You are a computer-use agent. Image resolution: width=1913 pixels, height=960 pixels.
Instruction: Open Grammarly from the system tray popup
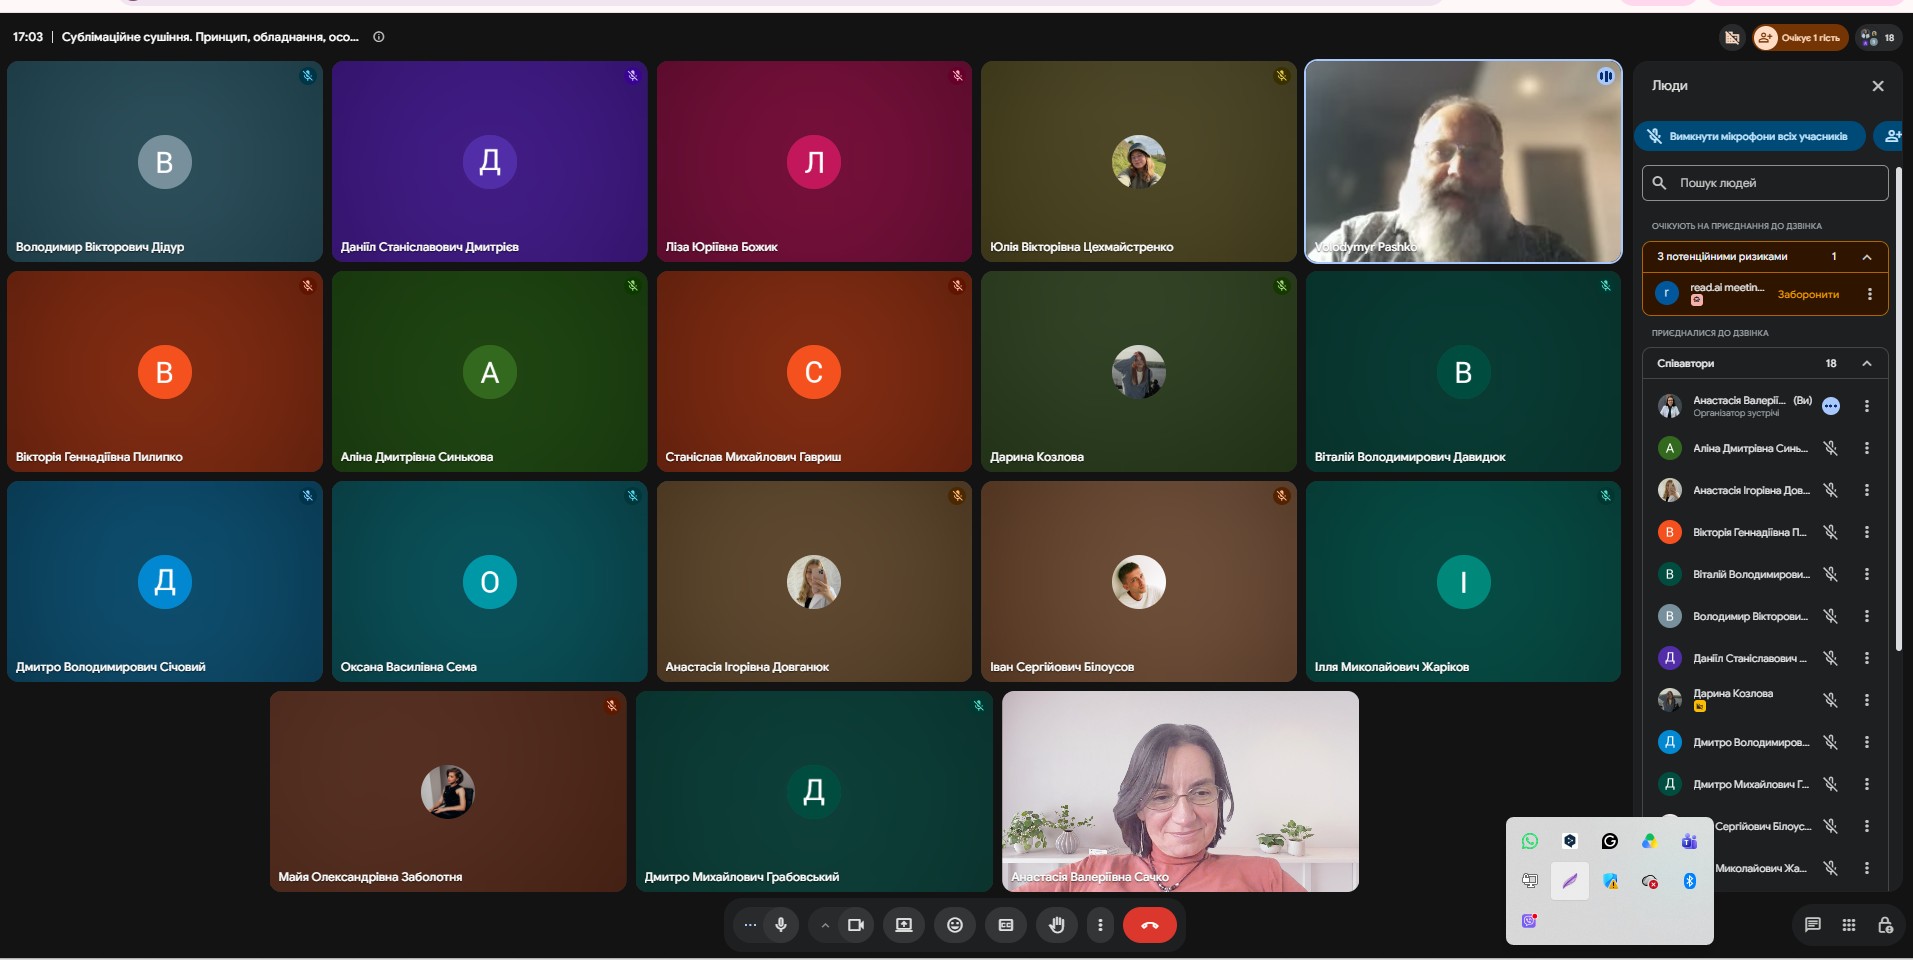tap(1610, 841)
